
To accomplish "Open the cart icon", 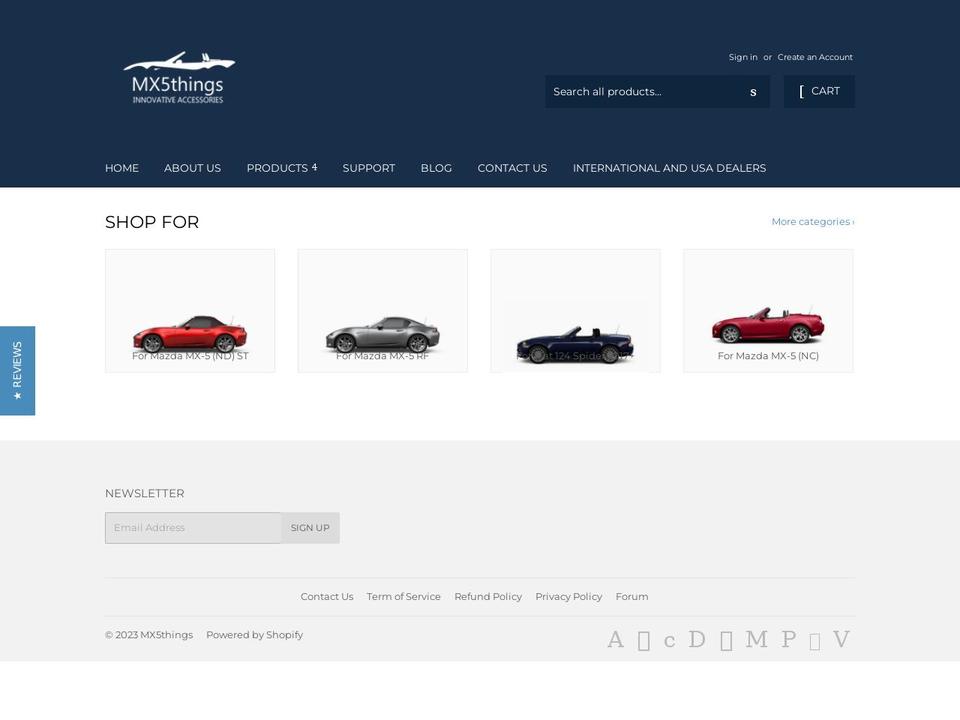I will pos(819,91).
